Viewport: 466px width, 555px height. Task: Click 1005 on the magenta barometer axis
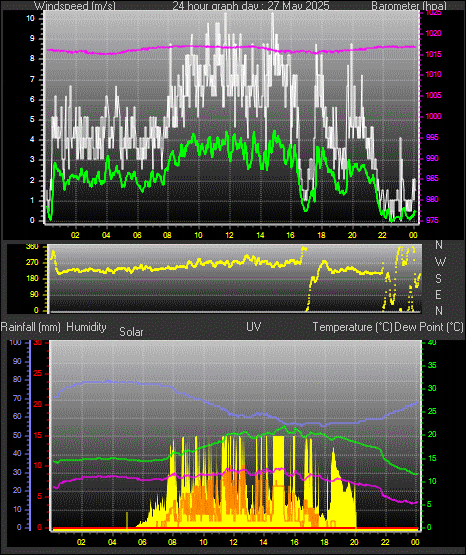click(x=433, y=95)
